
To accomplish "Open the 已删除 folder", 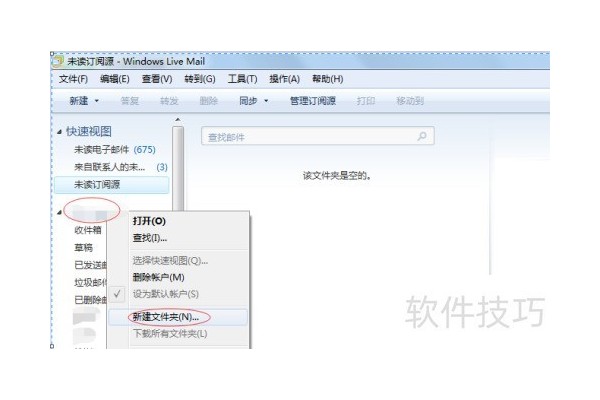I will (x=90, y=300).
